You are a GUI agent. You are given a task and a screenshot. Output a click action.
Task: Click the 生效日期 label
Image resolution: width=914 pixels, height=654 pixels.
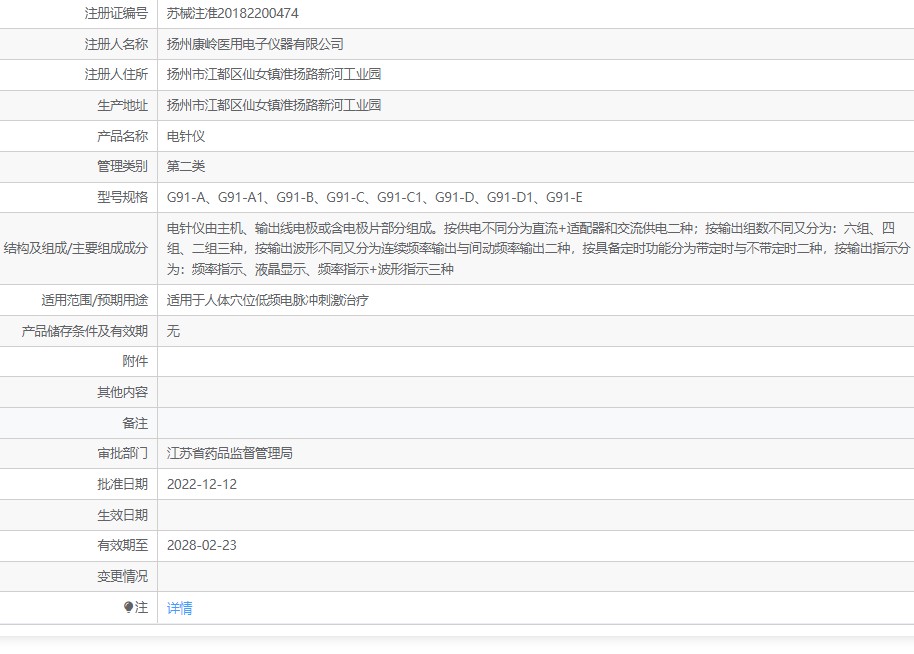pyautogui.click(x=122, y=515)
